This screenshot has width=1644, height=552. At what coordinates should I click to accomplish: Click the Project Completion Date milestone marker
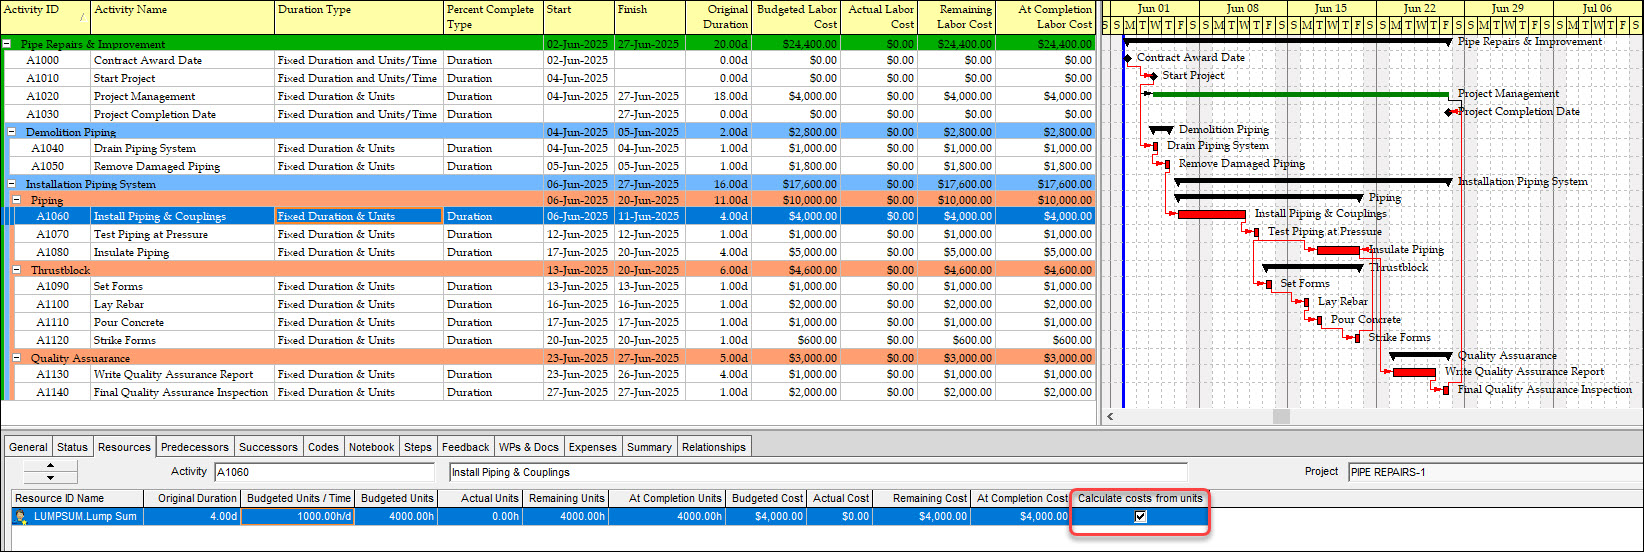[x=1449, y=112]
